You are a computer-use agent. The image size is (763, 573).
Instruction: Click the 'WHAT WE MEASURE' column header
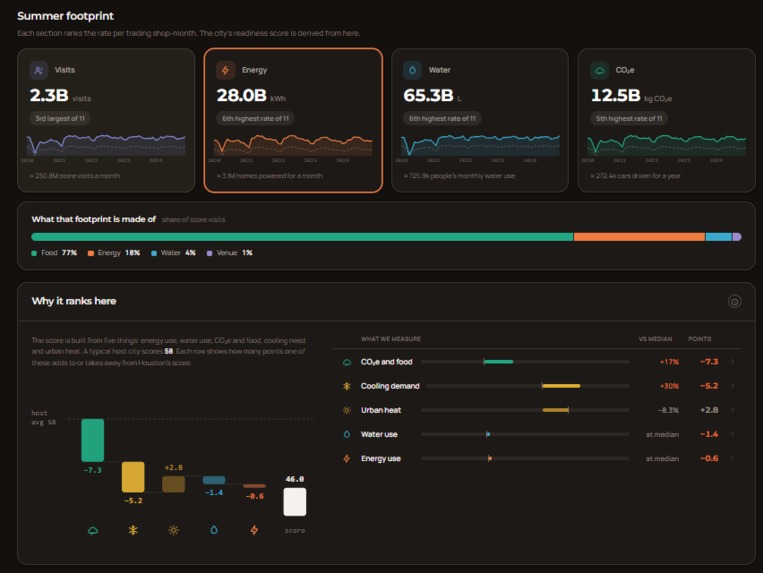point(391,339)
